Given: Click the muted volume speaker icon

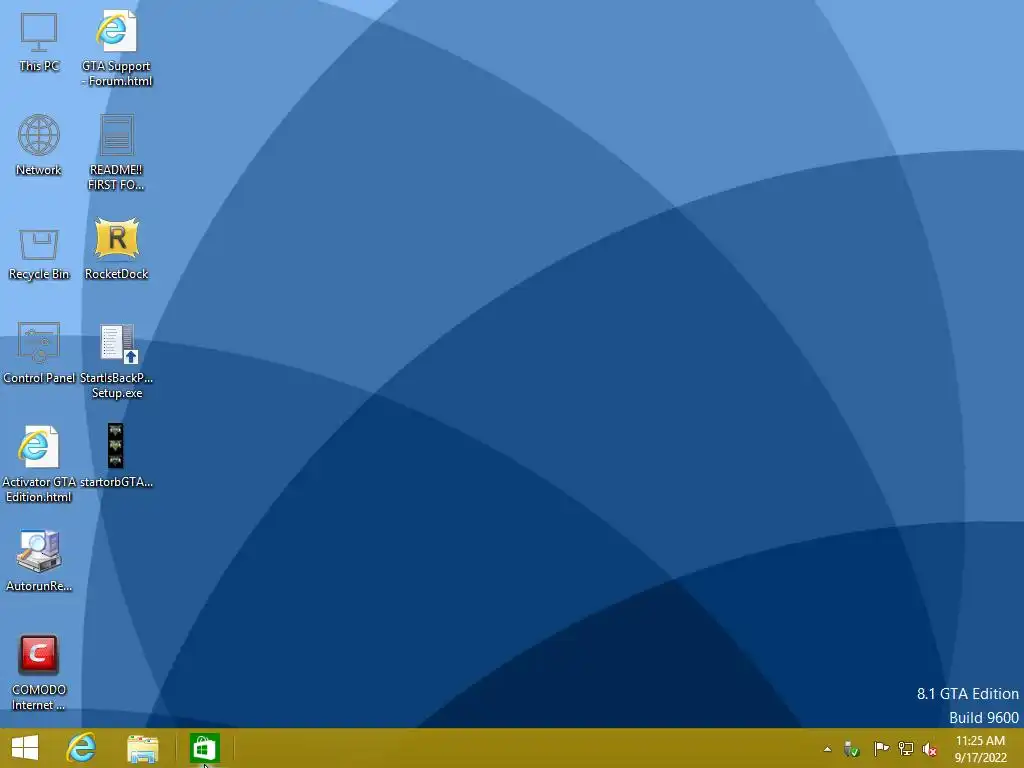Looking at the screenshot, I should (929, 749).
